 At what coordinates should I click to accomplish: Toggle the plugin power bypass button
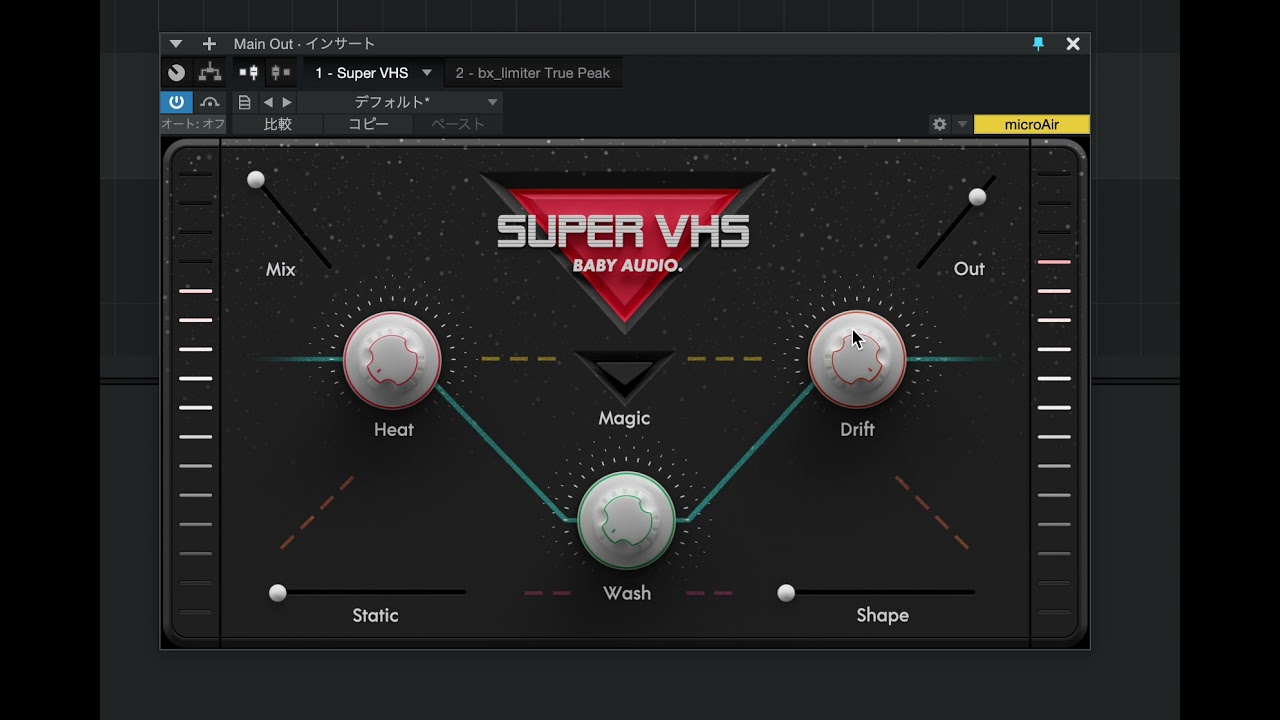click(x=176, y=102)
